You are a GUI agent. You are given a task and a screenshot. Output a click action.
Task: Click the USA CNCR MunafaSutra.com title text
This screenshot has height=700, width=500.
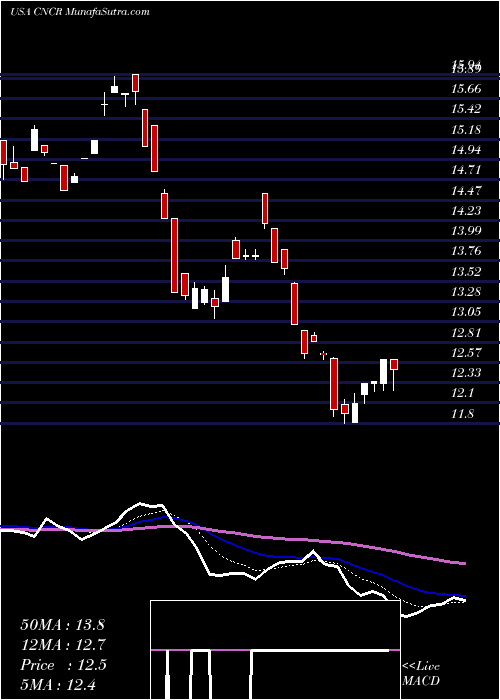[79, 12]
